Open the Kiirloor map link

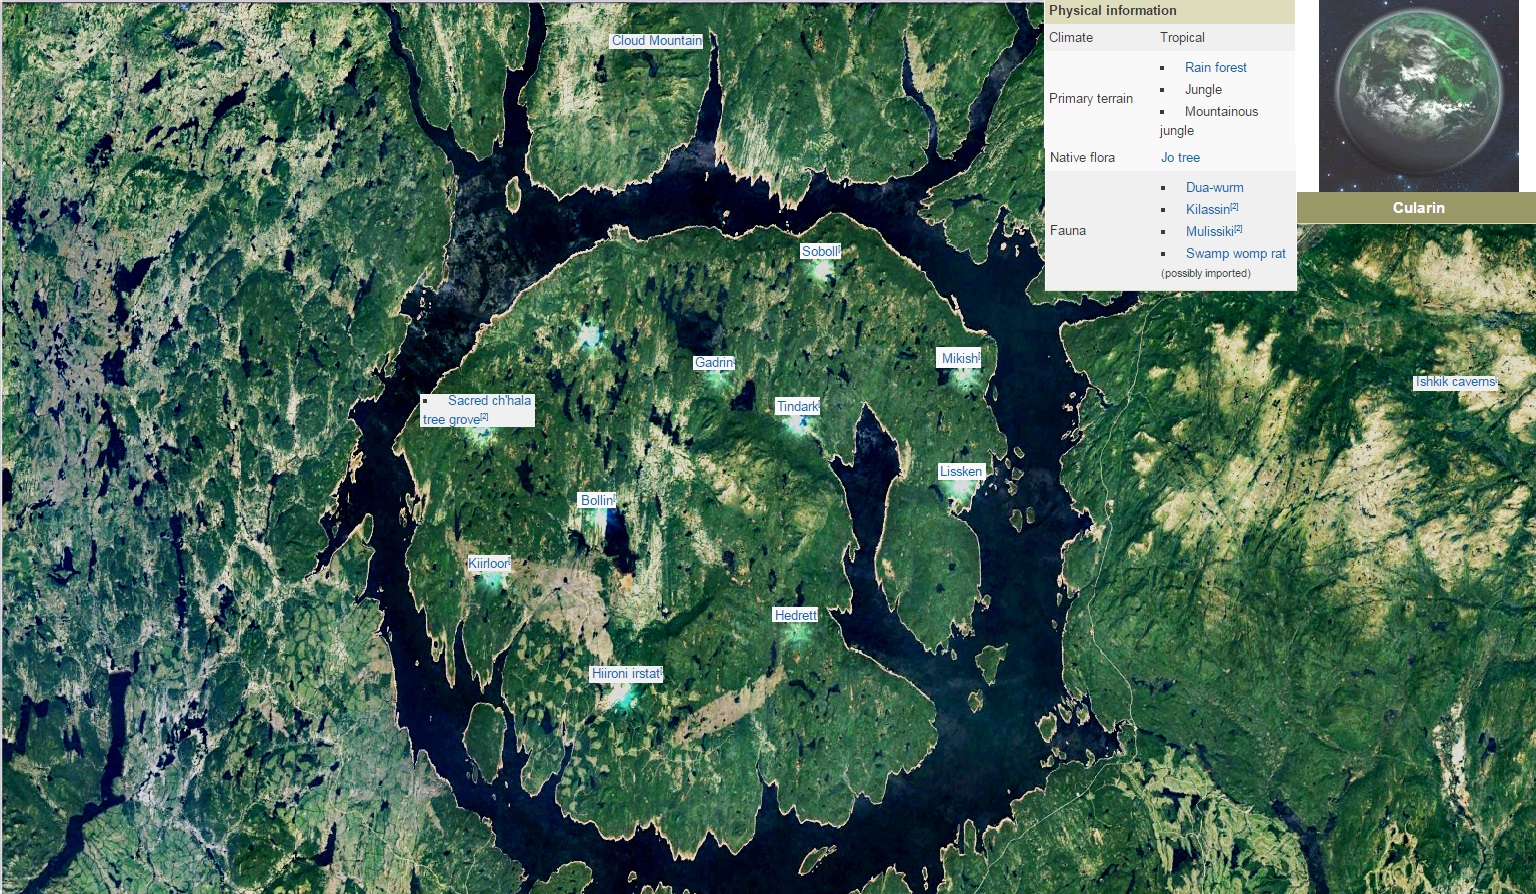coord(488,564)
